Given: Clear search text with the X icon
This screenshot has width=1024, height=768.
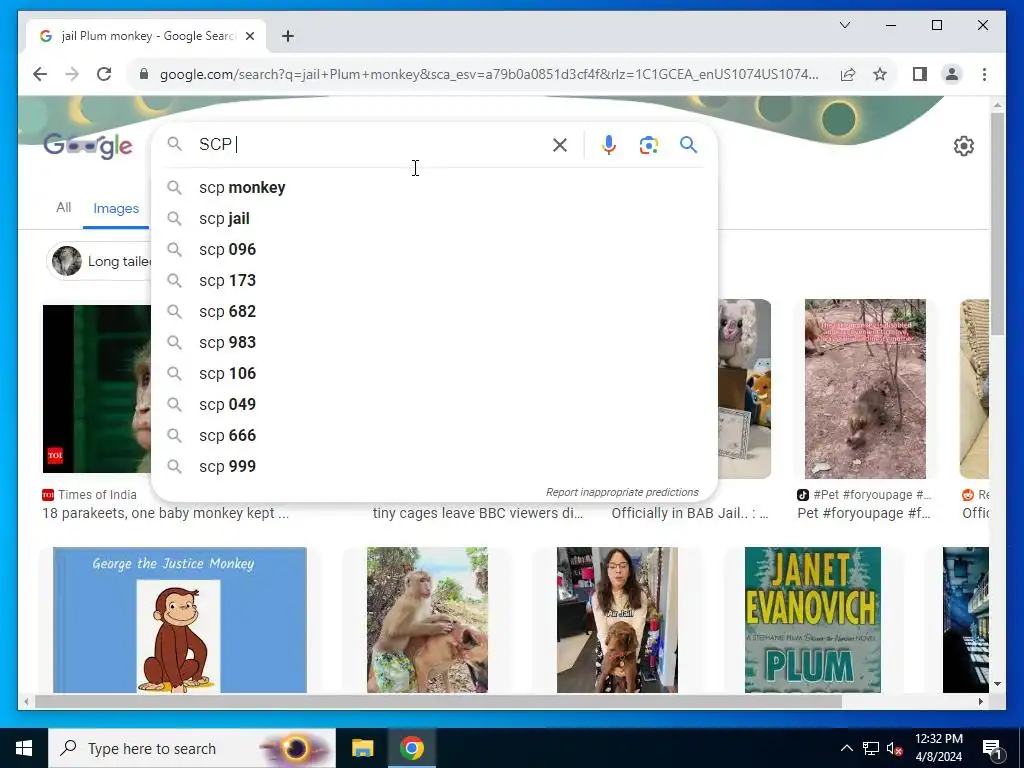Looking at the screenshot, I should coord(560,145).
